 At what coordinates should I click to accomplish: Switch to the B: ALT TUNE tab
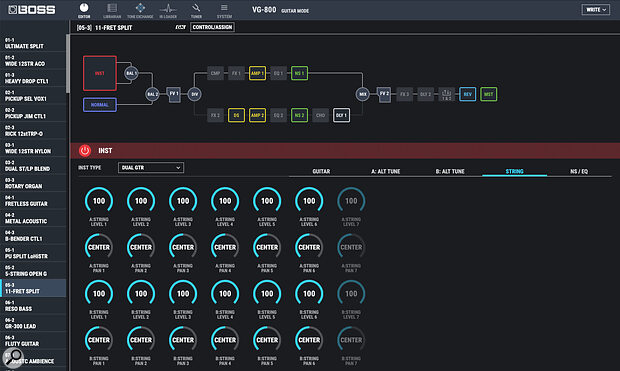pos(450,171)
